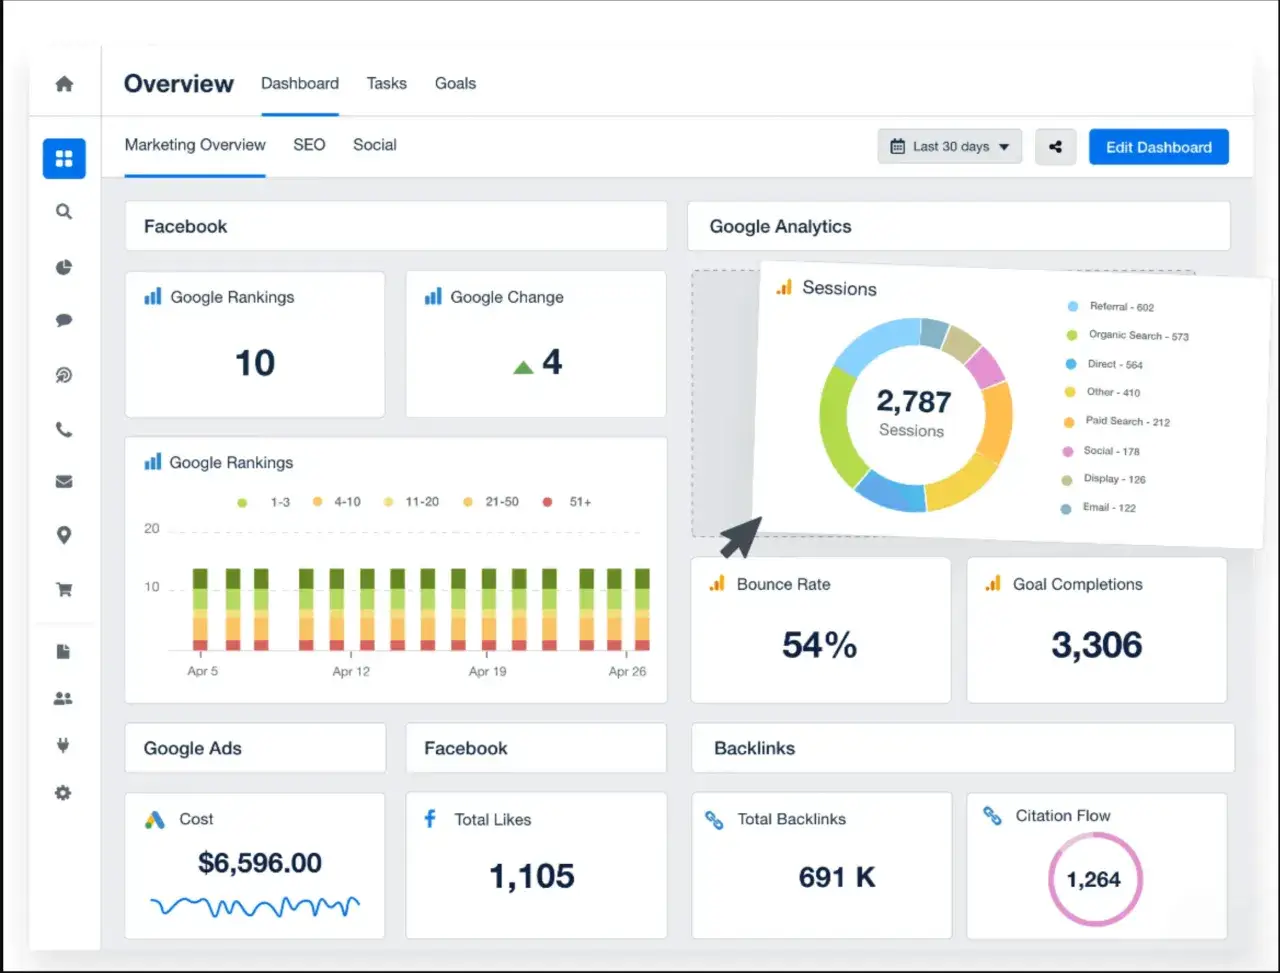
Task: Switch to the Goals tab
Action: [455, 84]
